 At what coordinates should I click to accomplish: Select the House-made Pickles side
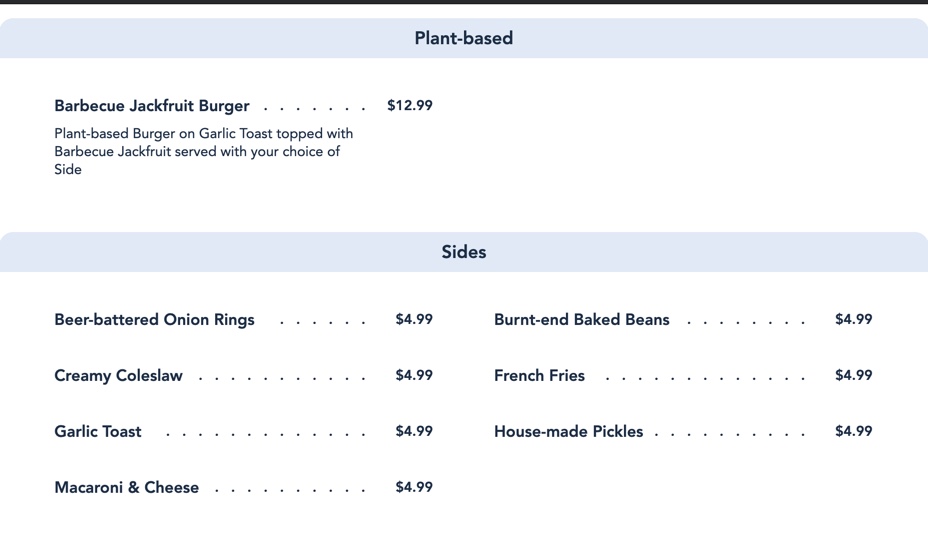[x=568, y=432]
